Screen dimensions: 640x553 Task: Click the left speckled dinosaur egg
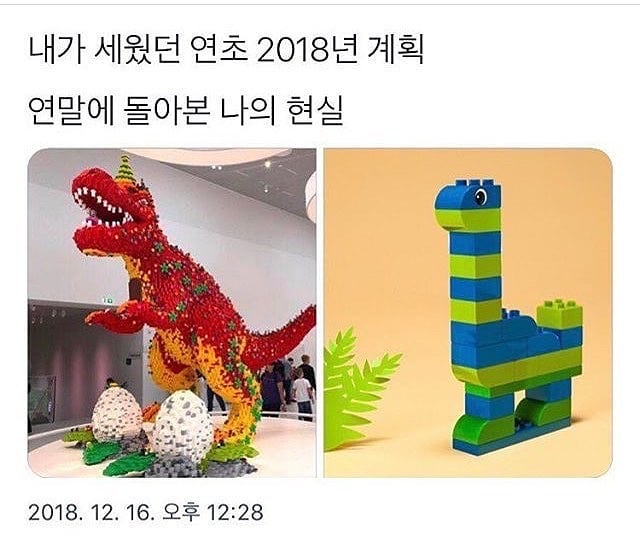(x=117, y=414)
